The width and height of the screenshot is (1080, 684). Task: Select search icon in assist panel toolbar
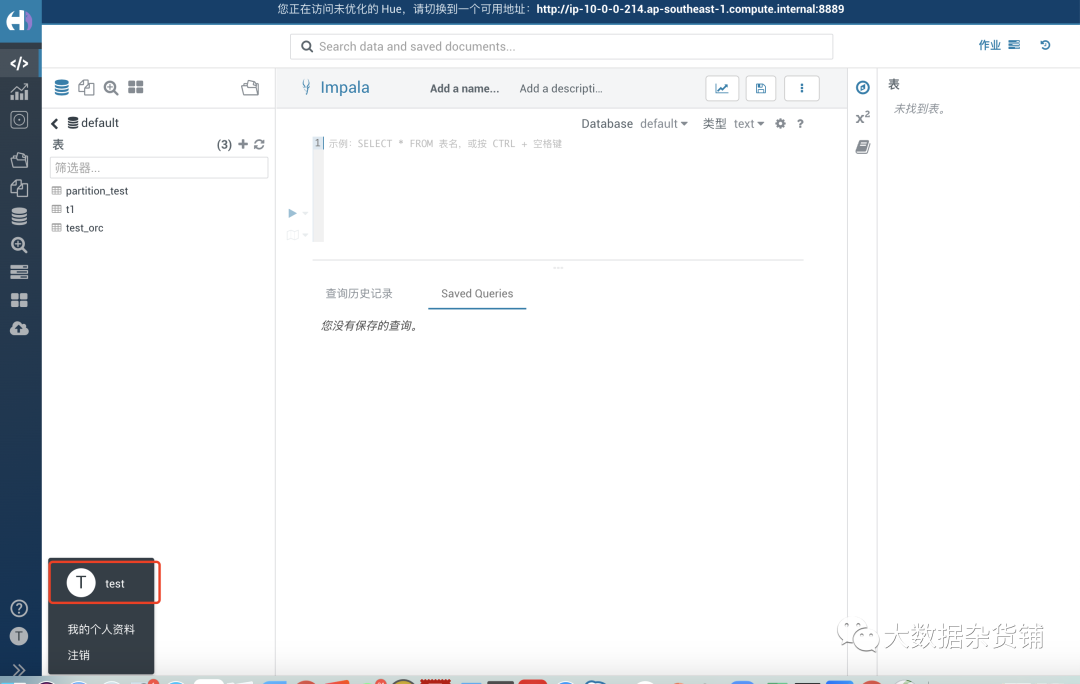pyautogui.click(x=111, y=87)
